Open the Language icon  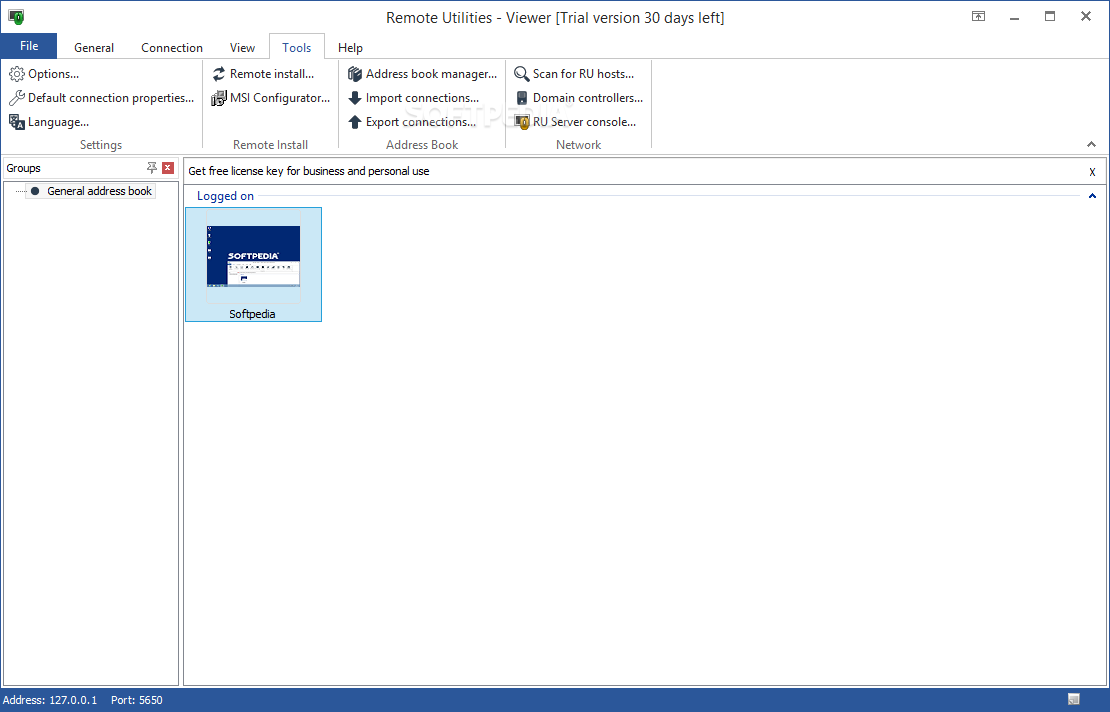tap(16, 122)
